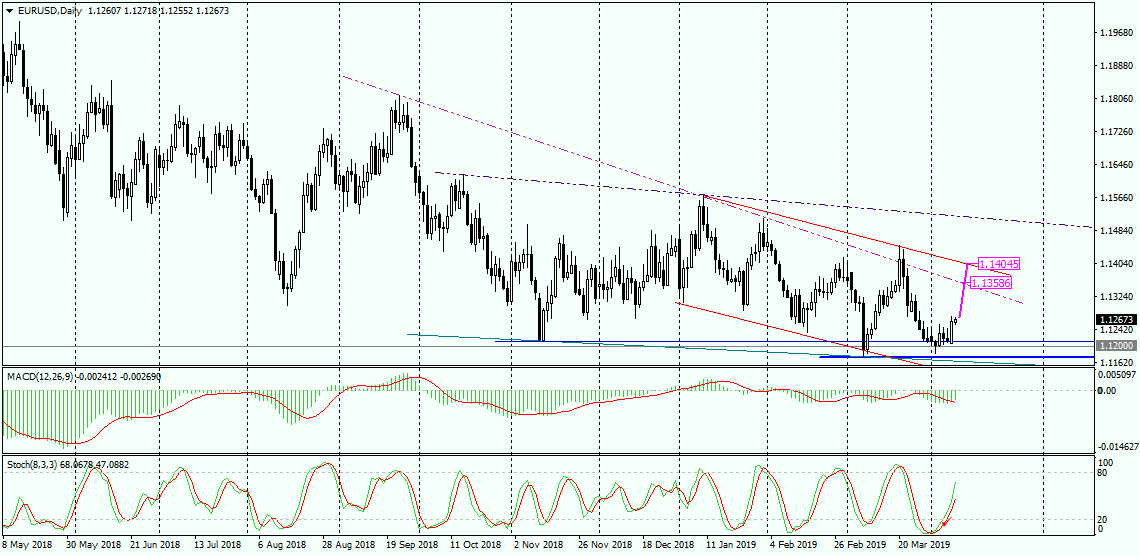Click the 26 Feb 2019 date label

pyautogui.click(x=861, y=544)
